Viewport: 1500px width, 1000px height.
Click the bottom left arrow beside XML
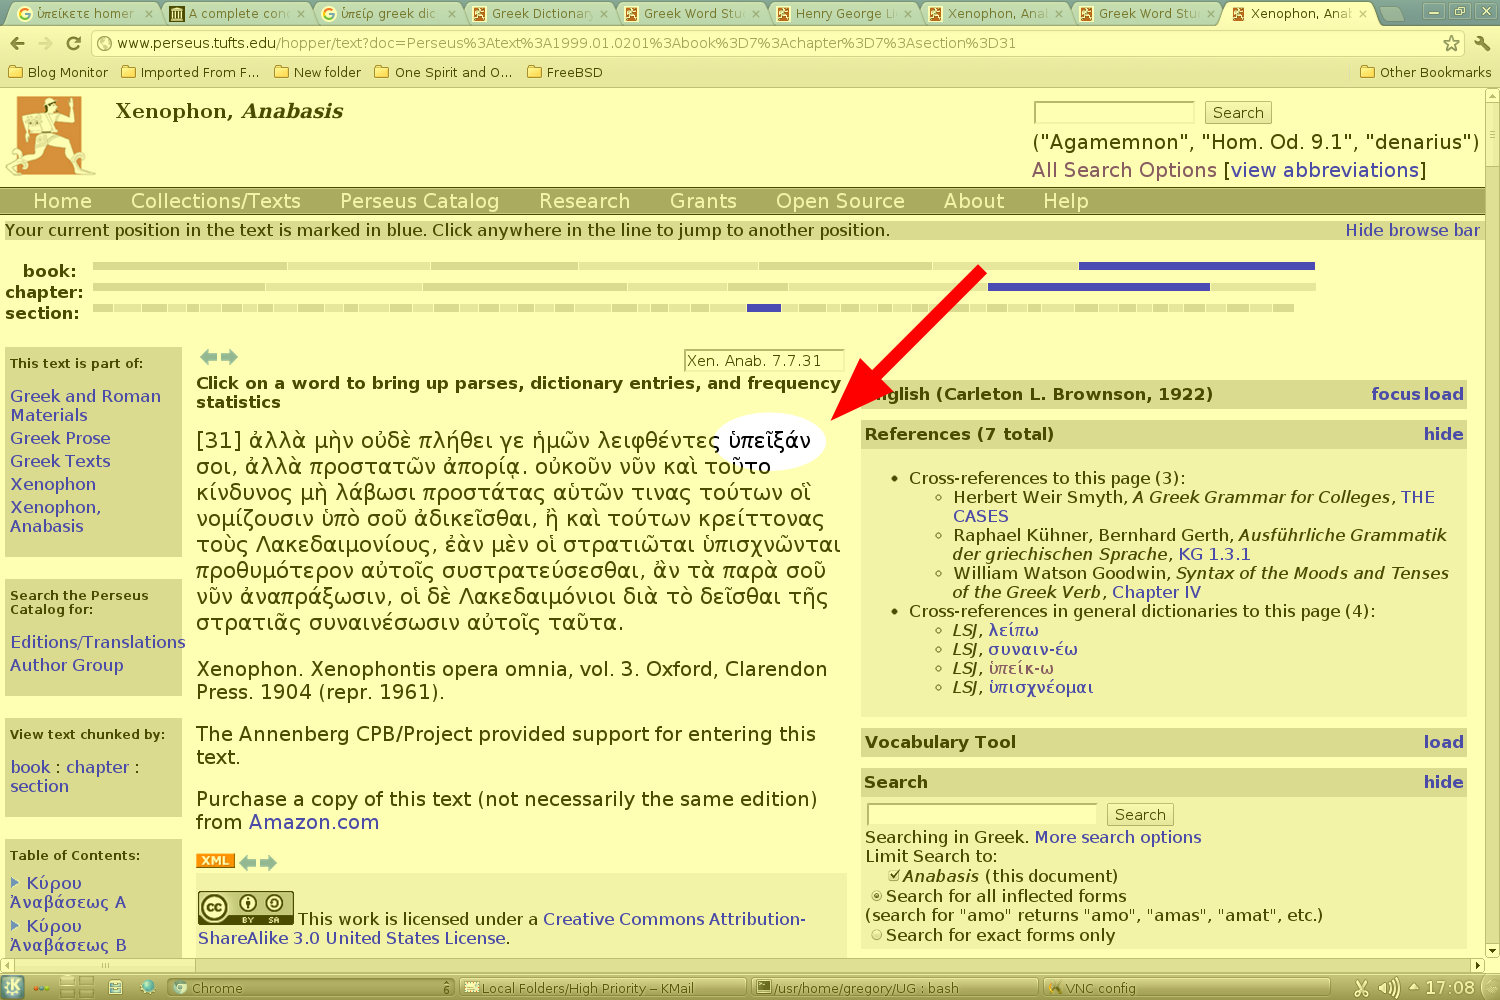[247, 862]
